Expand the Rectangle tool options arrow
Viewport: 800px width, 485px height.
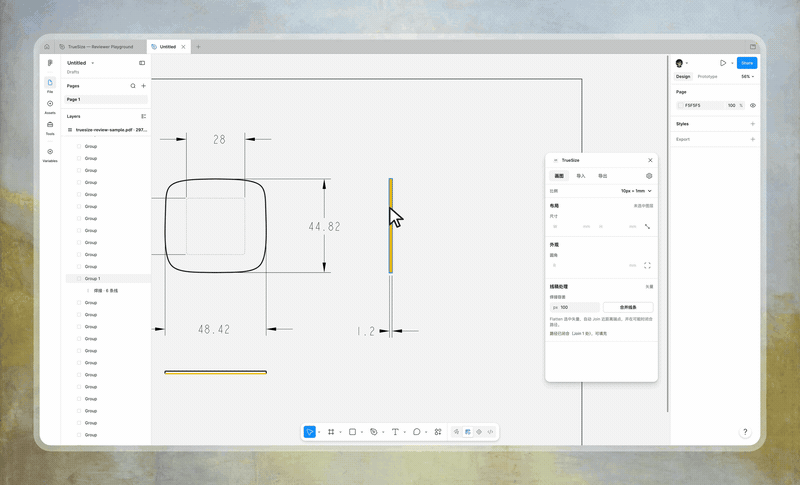point(362,432)
